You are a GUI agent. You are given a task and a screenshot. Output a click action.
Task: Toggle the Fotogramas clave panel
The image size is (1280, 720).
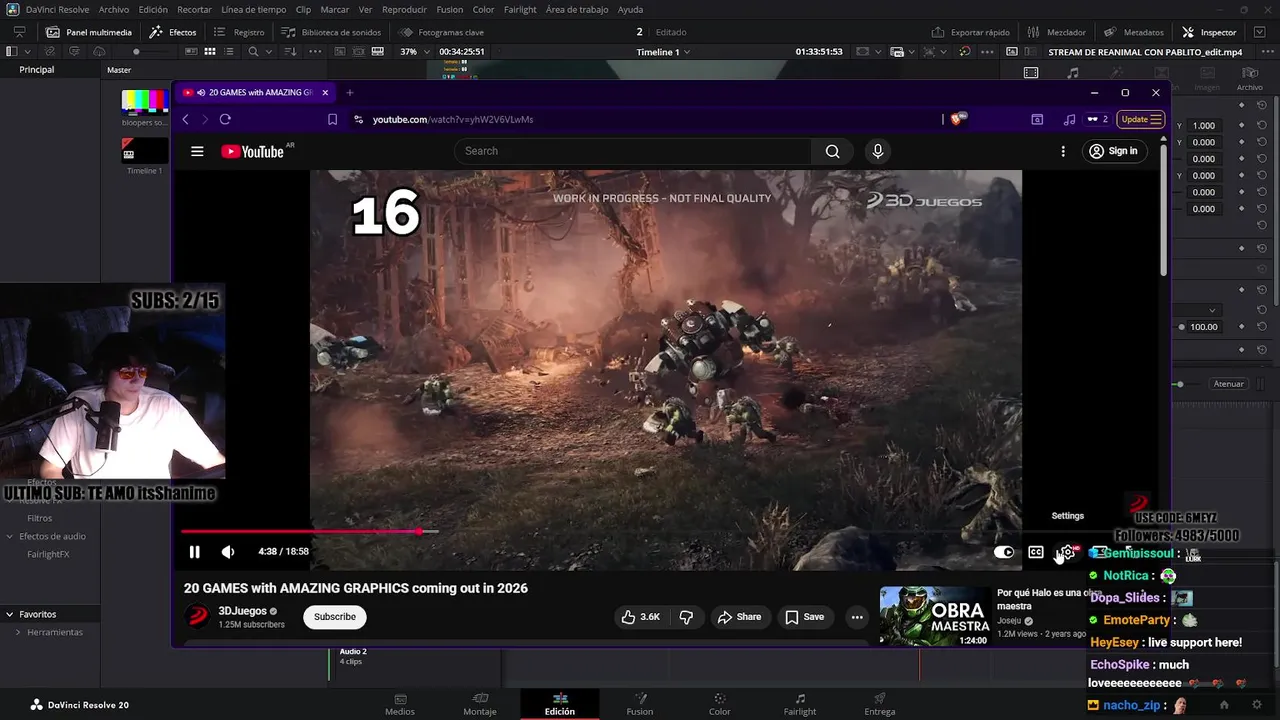click(441, 32)
